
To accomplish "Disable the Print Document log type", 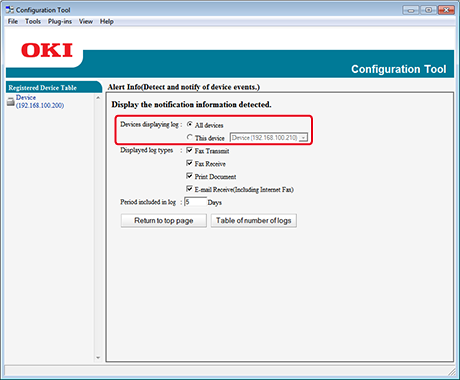I will pyautogui.click(x=189, y=176).
